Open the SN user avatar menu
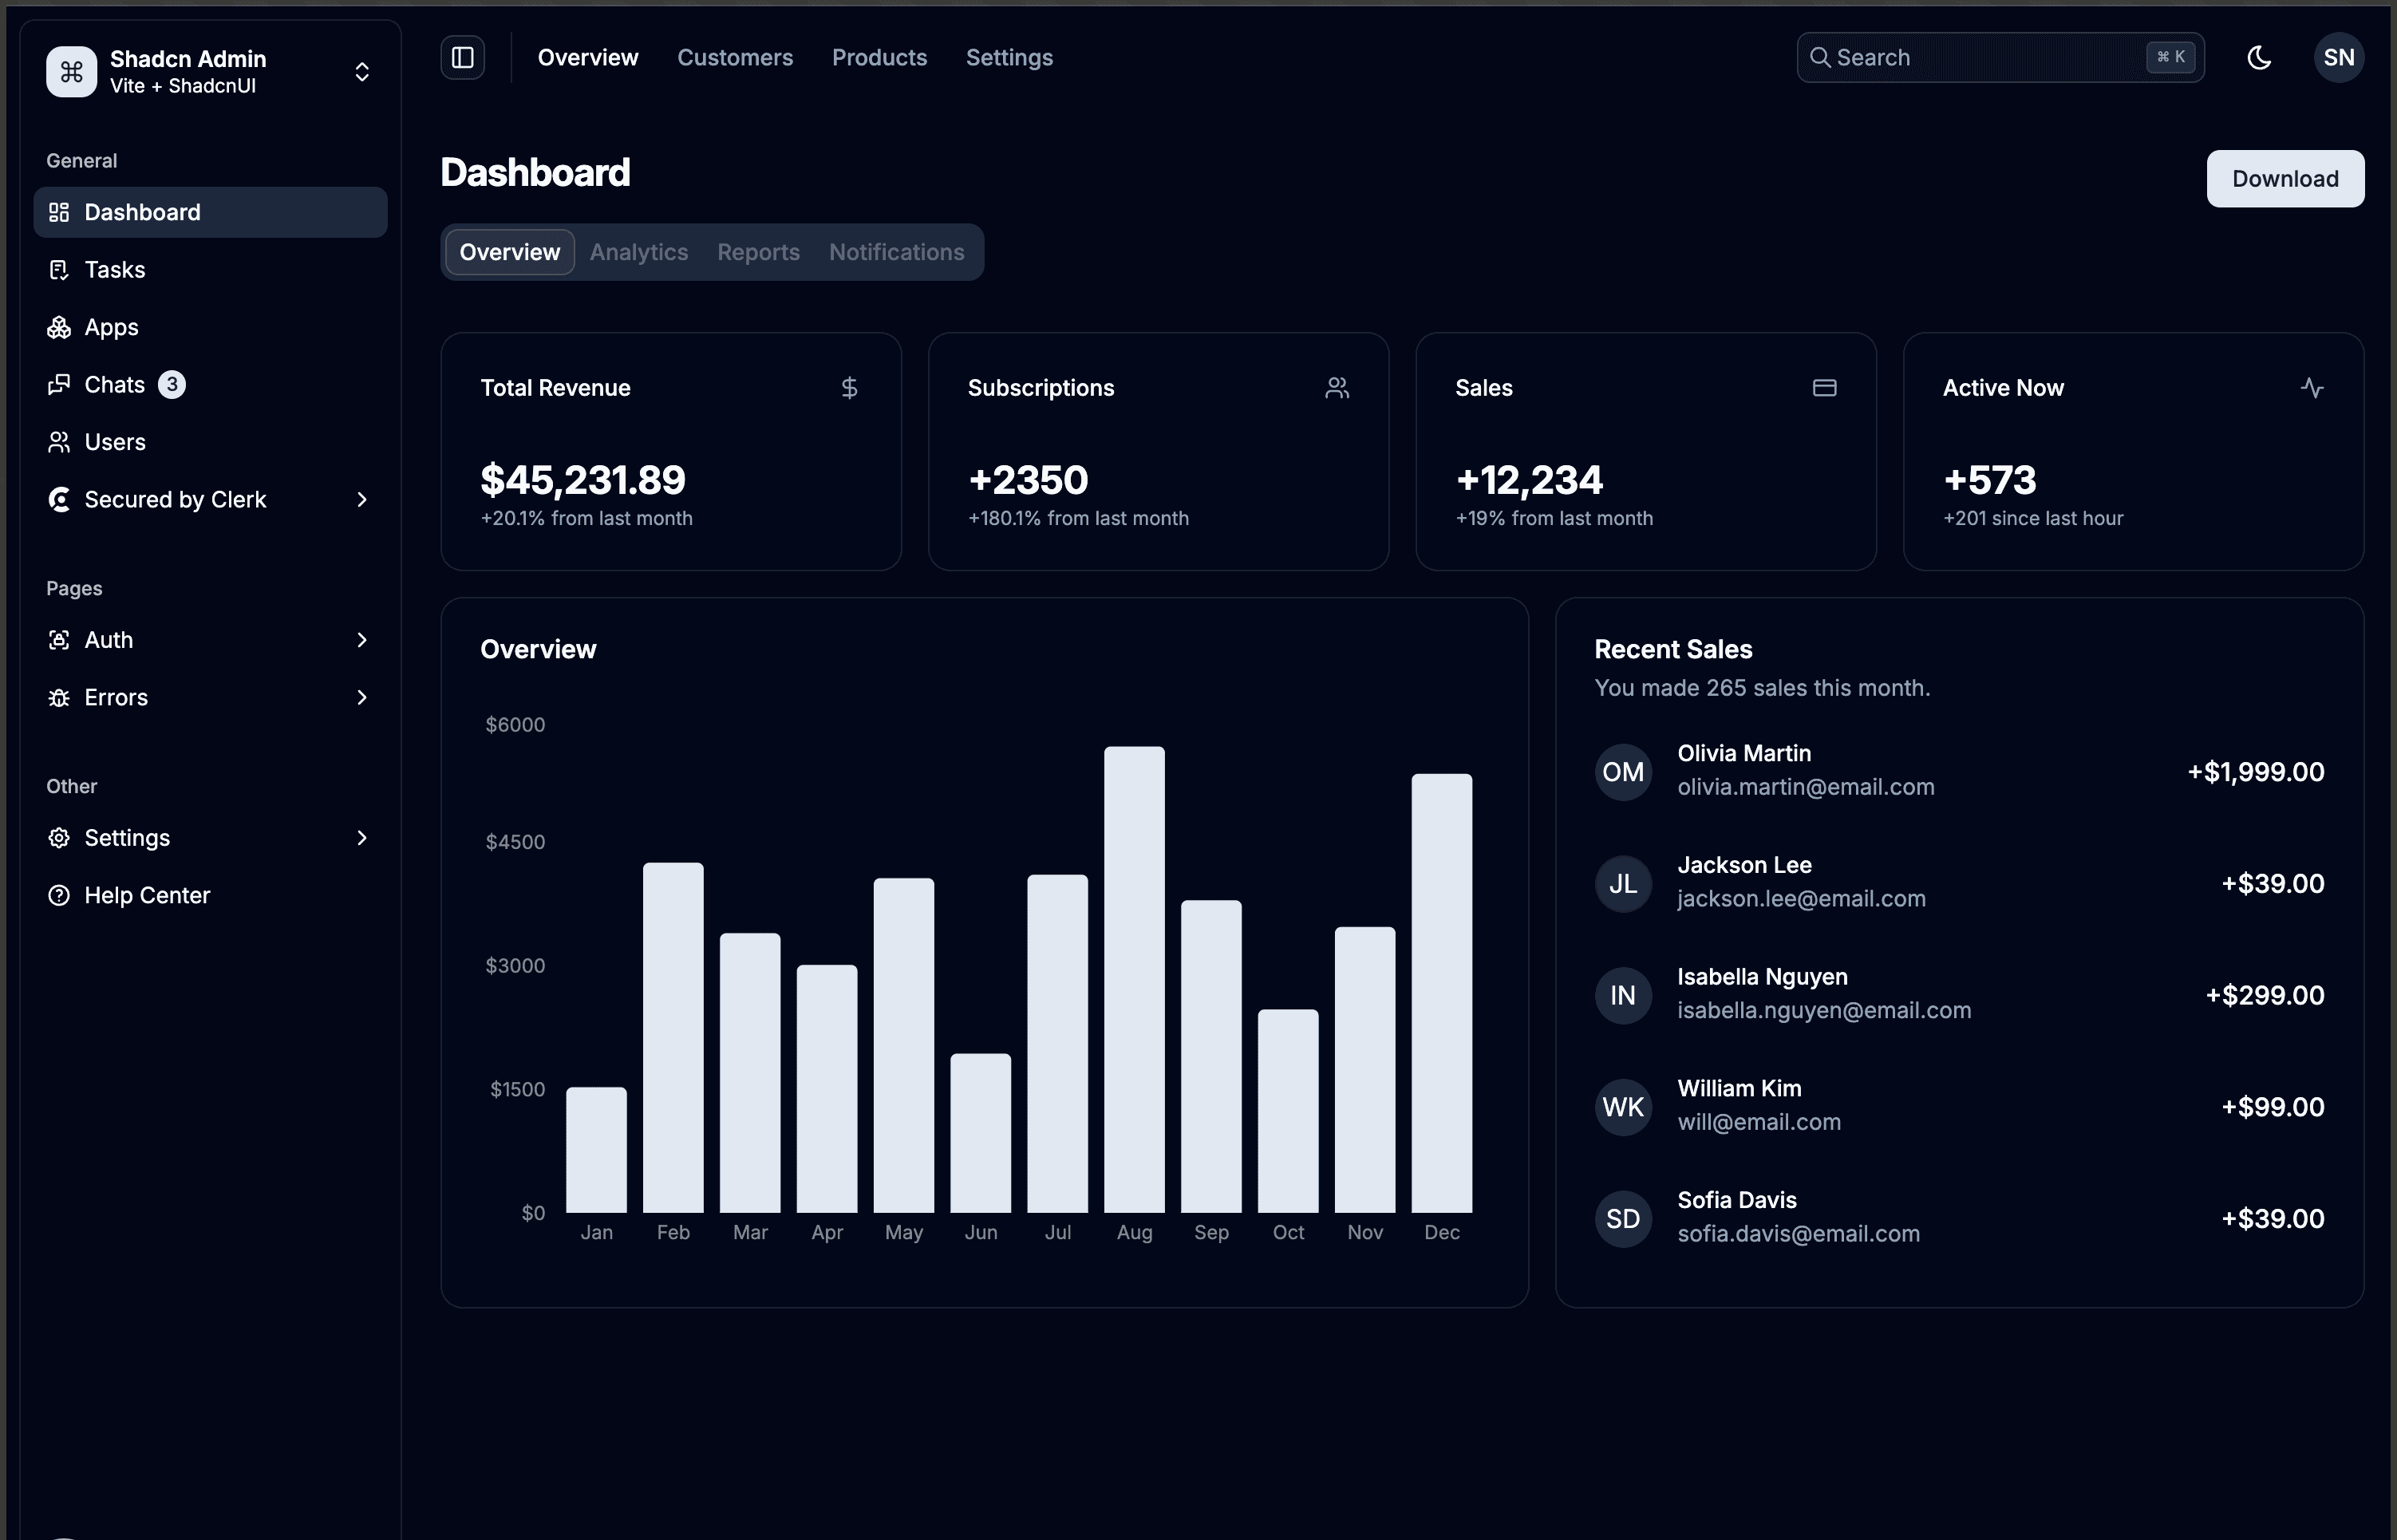The width and height of the screenshot is (2397, 1540). pos(2338,57)
